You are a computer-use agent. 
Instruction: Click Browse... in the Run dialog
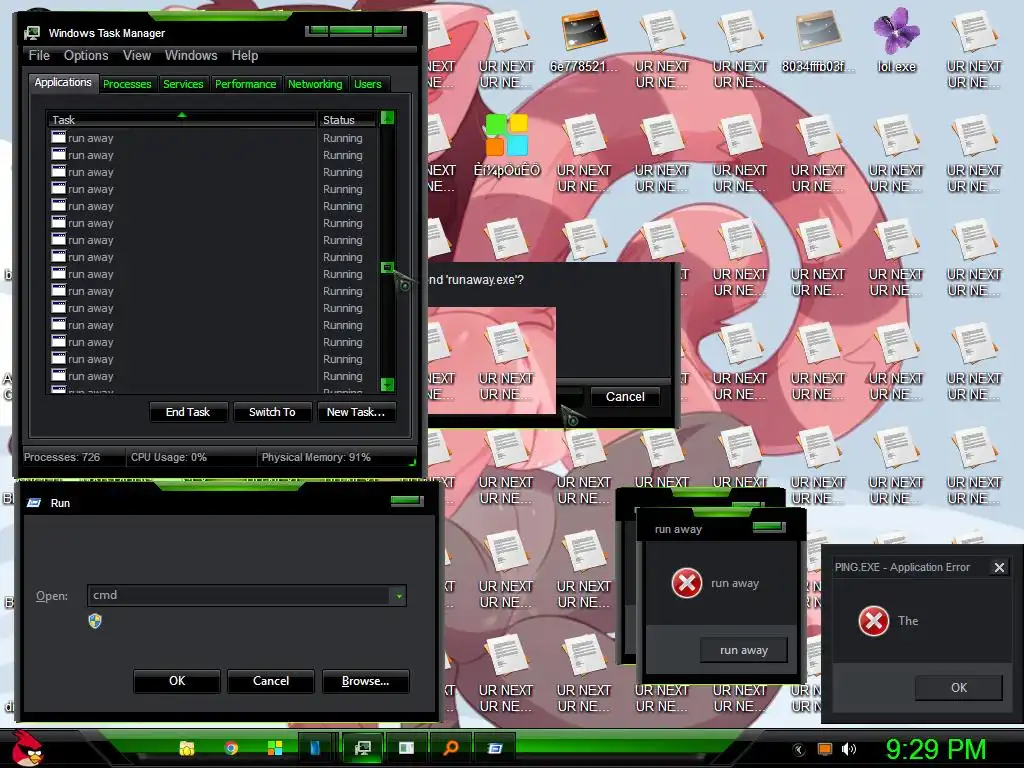click(366, 680)
